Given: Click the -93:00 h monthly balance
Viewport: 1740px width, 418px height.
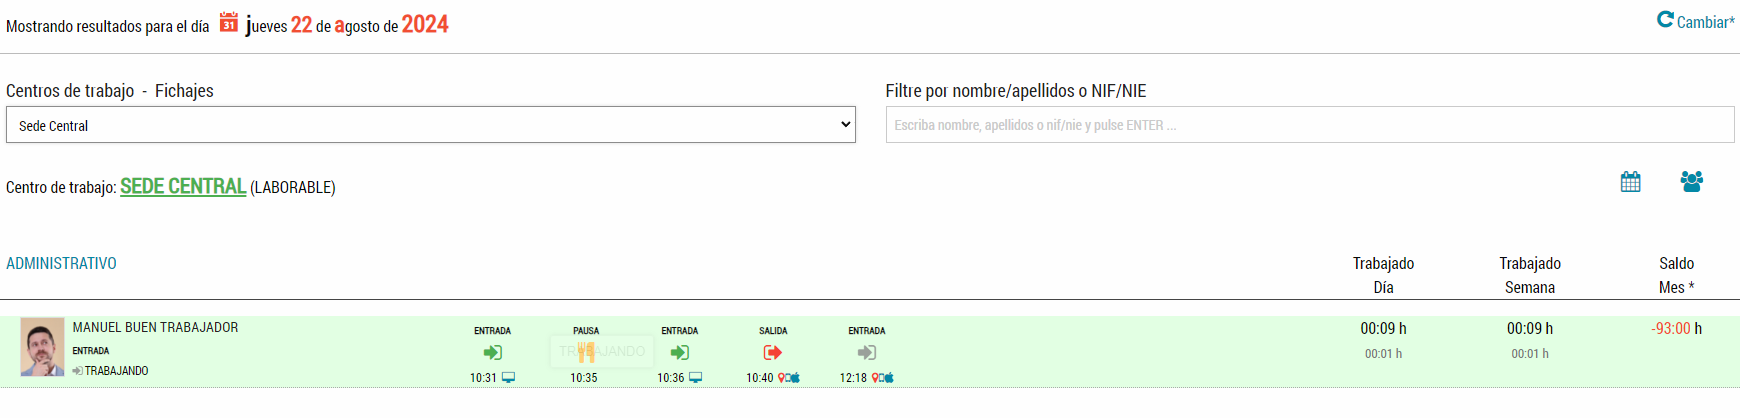Looking at the screenshot, I should (1676, 328).
